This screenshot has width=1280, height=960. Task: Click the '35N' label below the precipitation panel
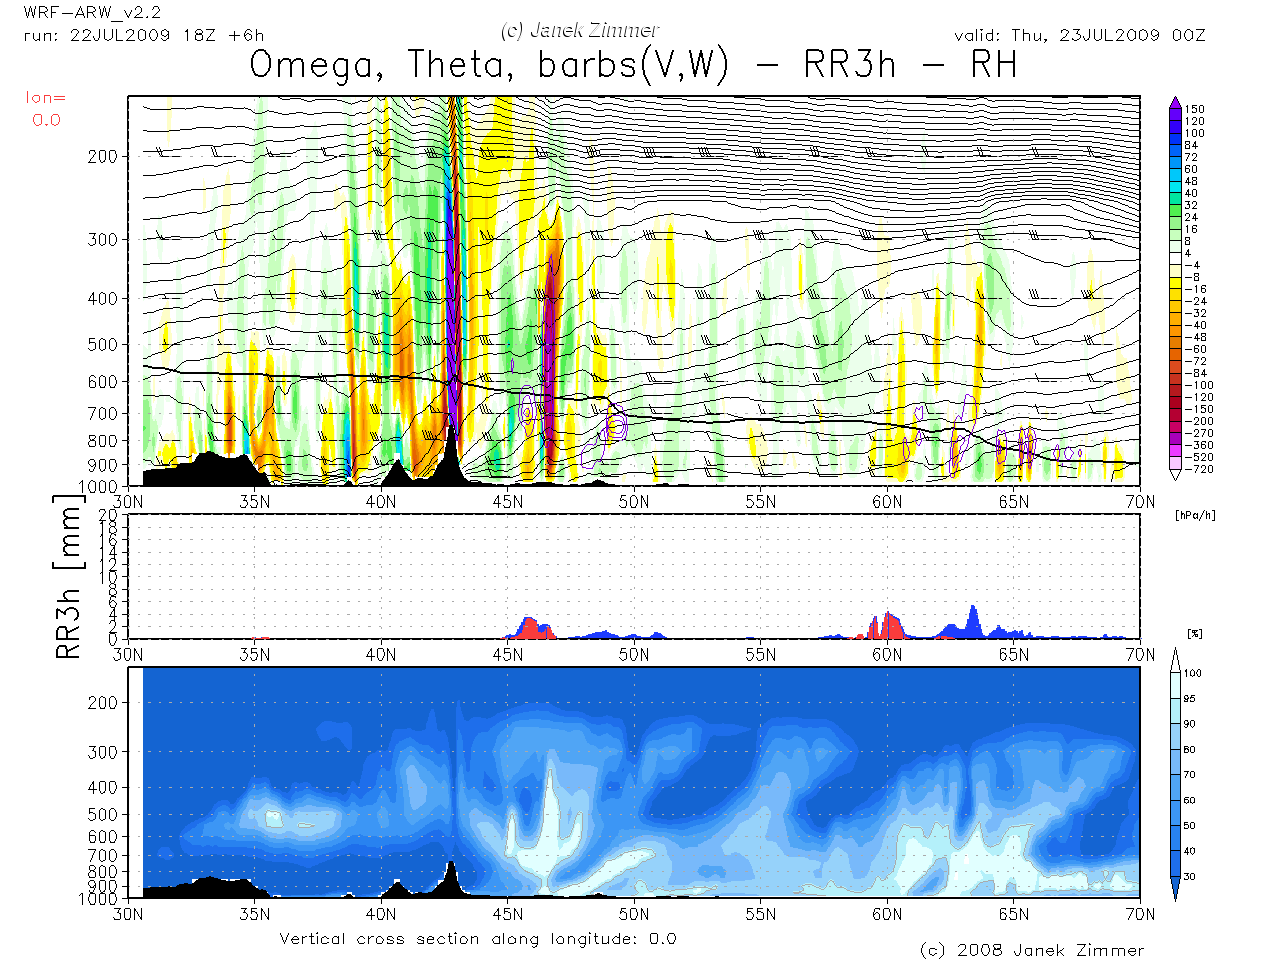tap(255, 654)
